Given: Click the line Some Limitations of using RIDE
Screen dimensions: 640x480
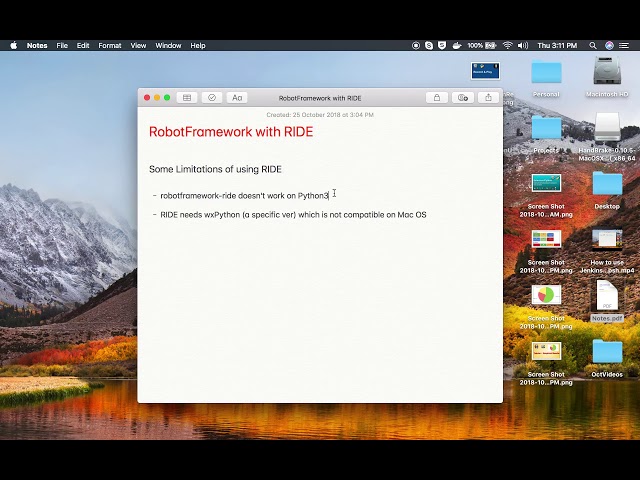Looking at the screenshot, I should tap(215, 169).
